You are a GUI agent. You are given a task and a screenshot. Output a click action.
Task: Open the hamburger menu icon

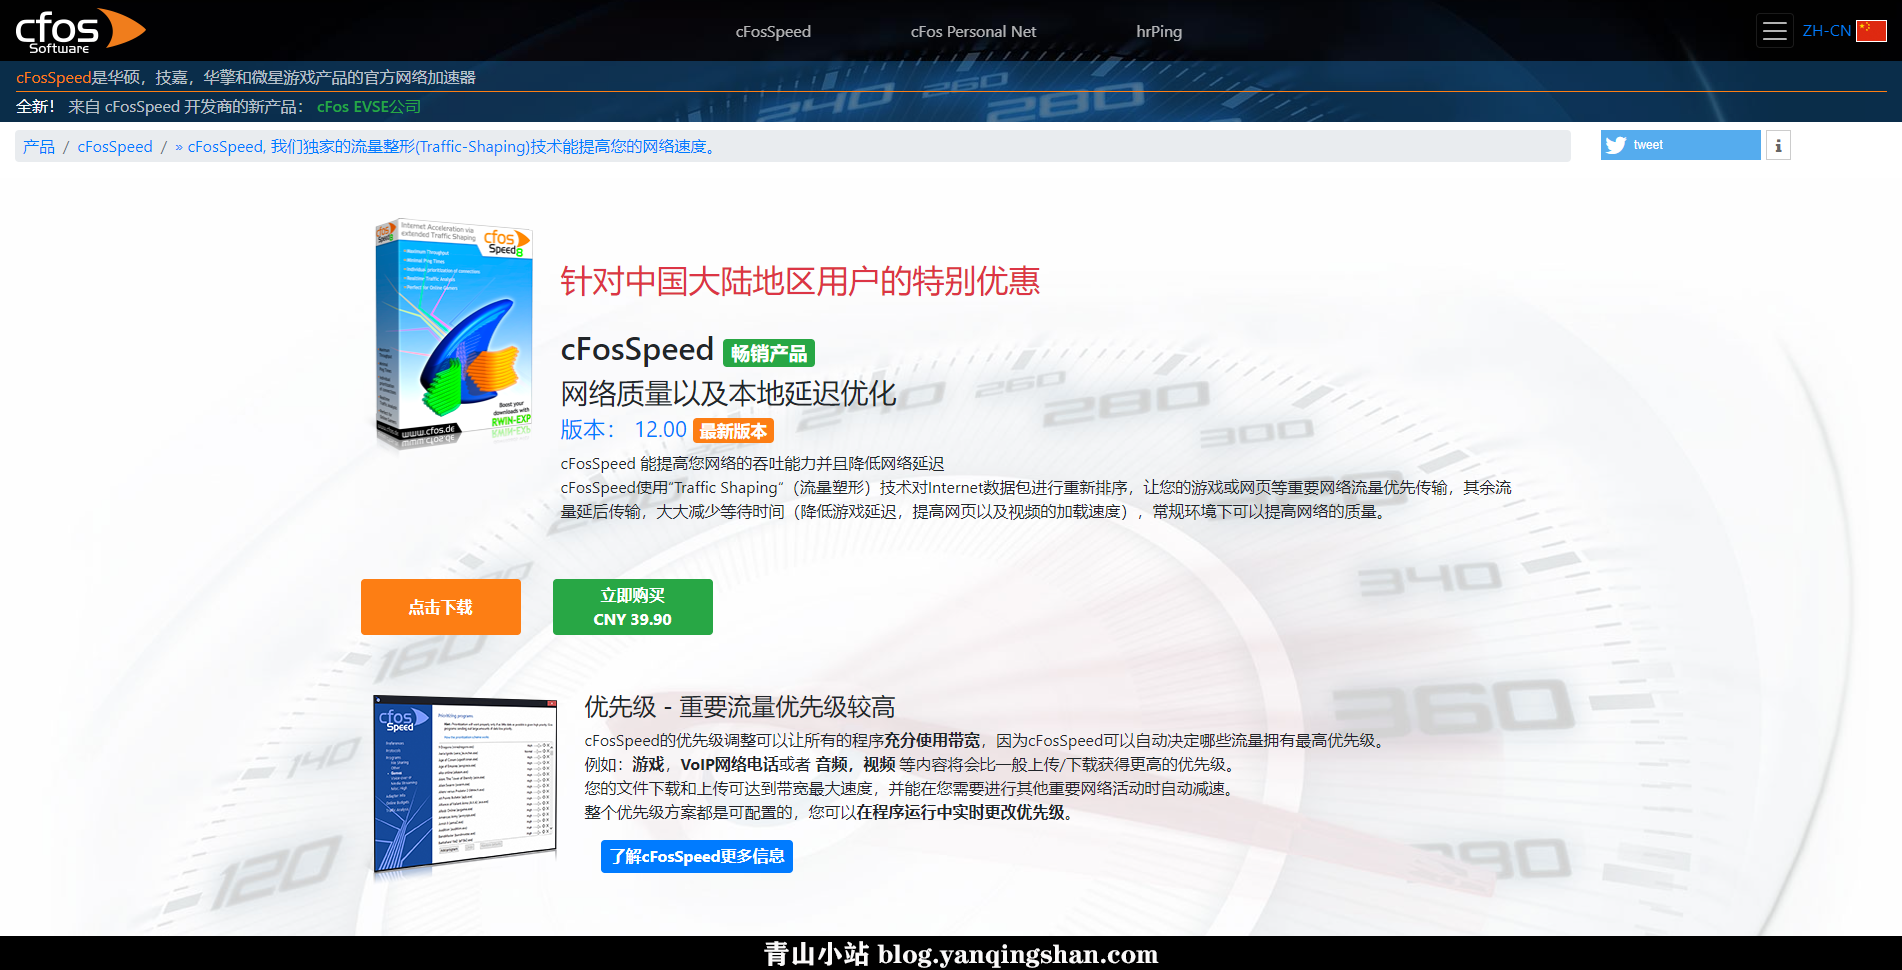(1775, 31)
